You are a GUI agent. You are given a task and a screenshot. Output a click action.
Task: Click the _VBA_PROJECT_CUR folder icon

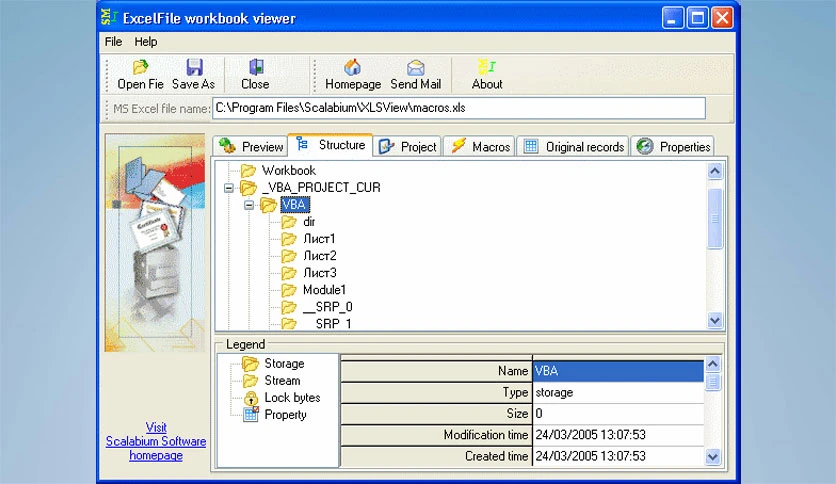(248, 188)
